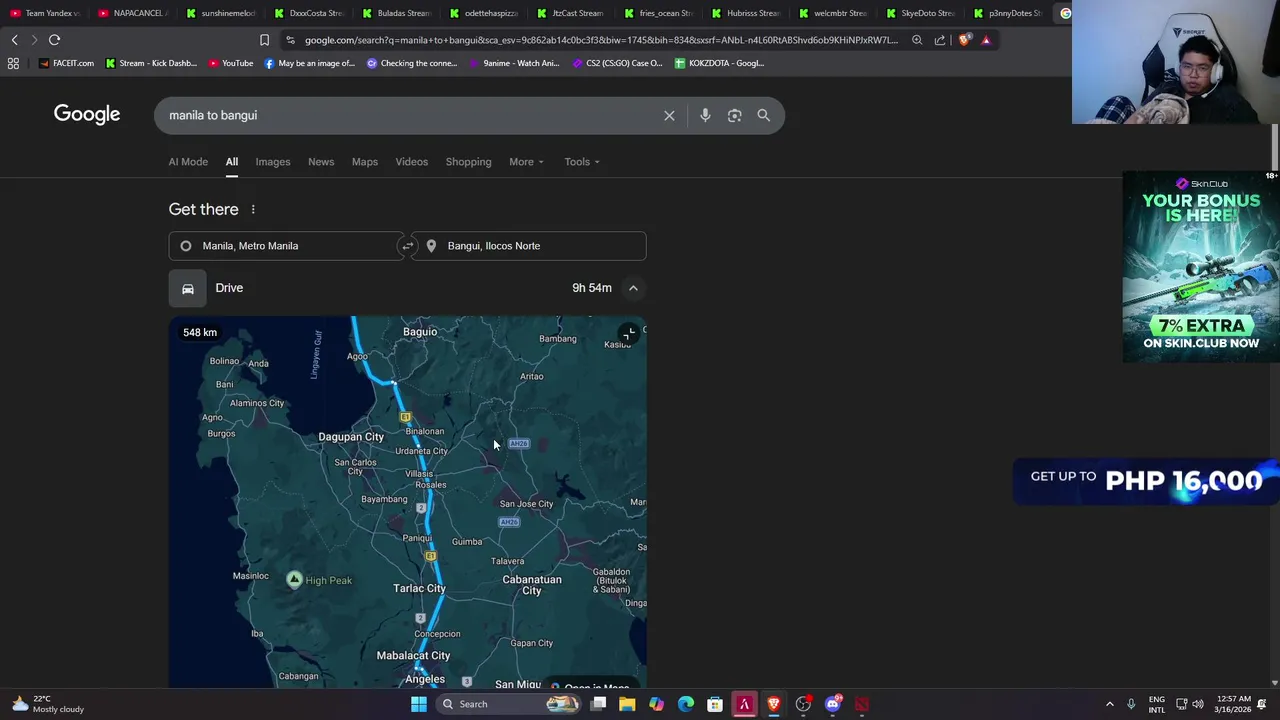Open the volume control in system tray
Image resolution: width=1280 pixels, height=720 pixels.
click(x=1198, y=704)
